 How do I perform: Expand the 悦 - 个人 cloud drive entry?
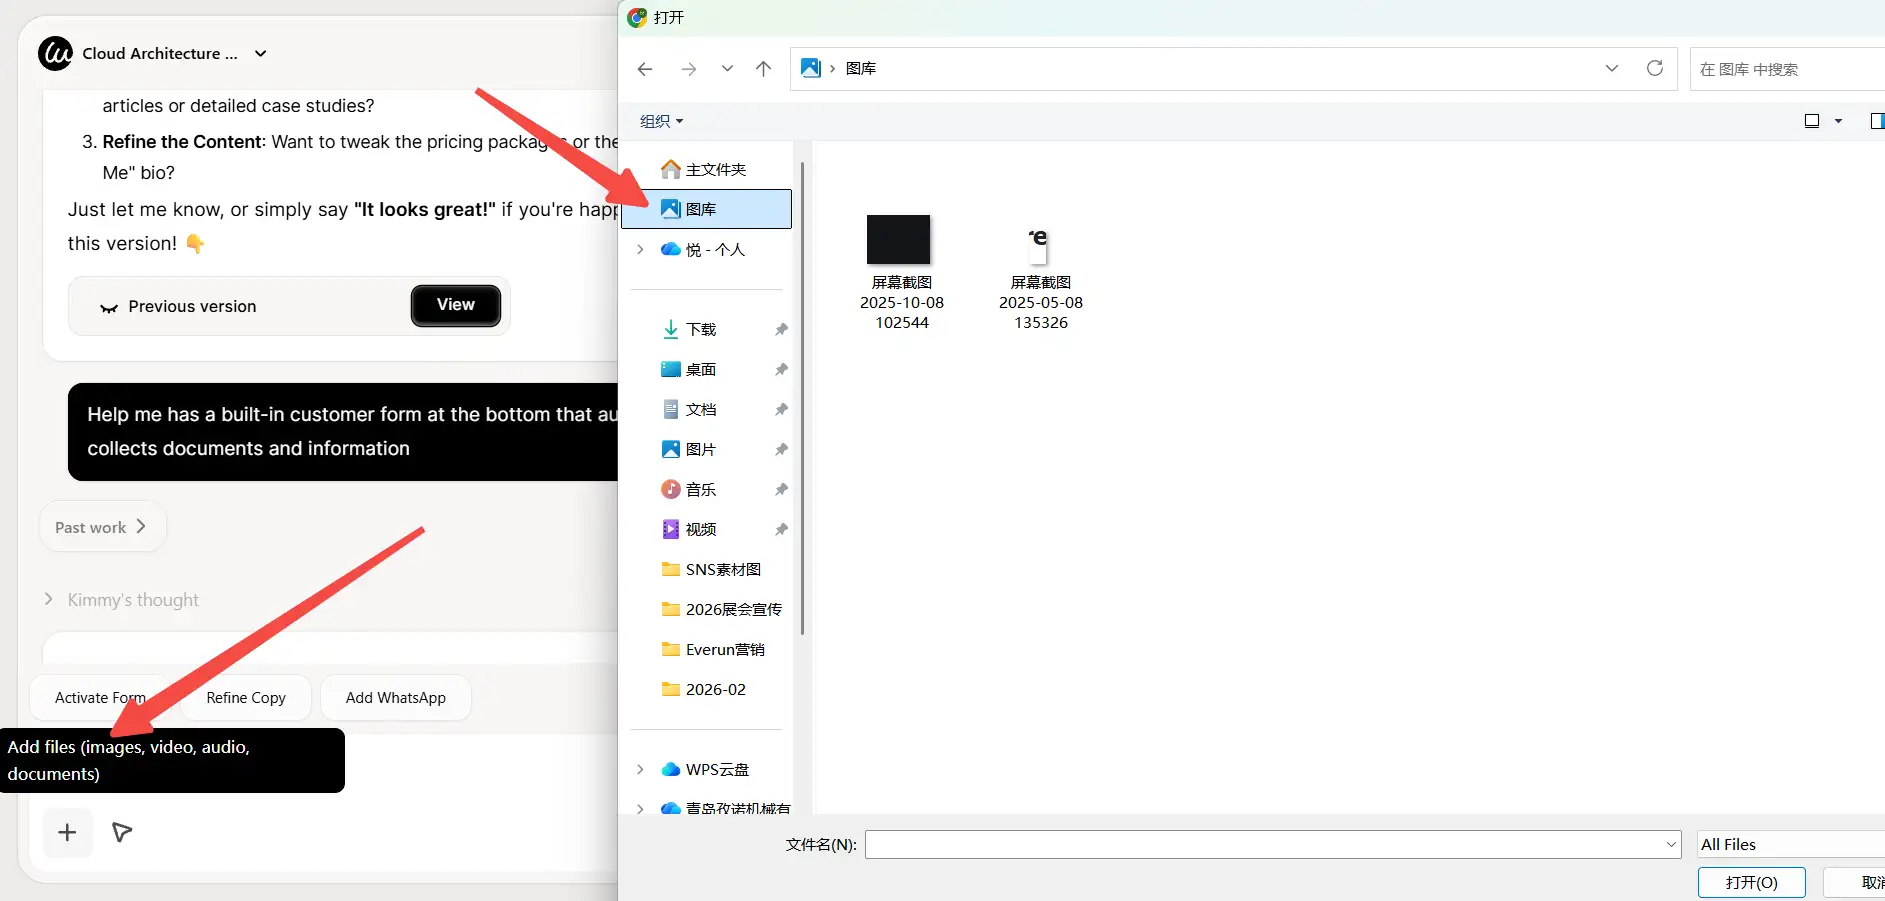tap(640, 249)
